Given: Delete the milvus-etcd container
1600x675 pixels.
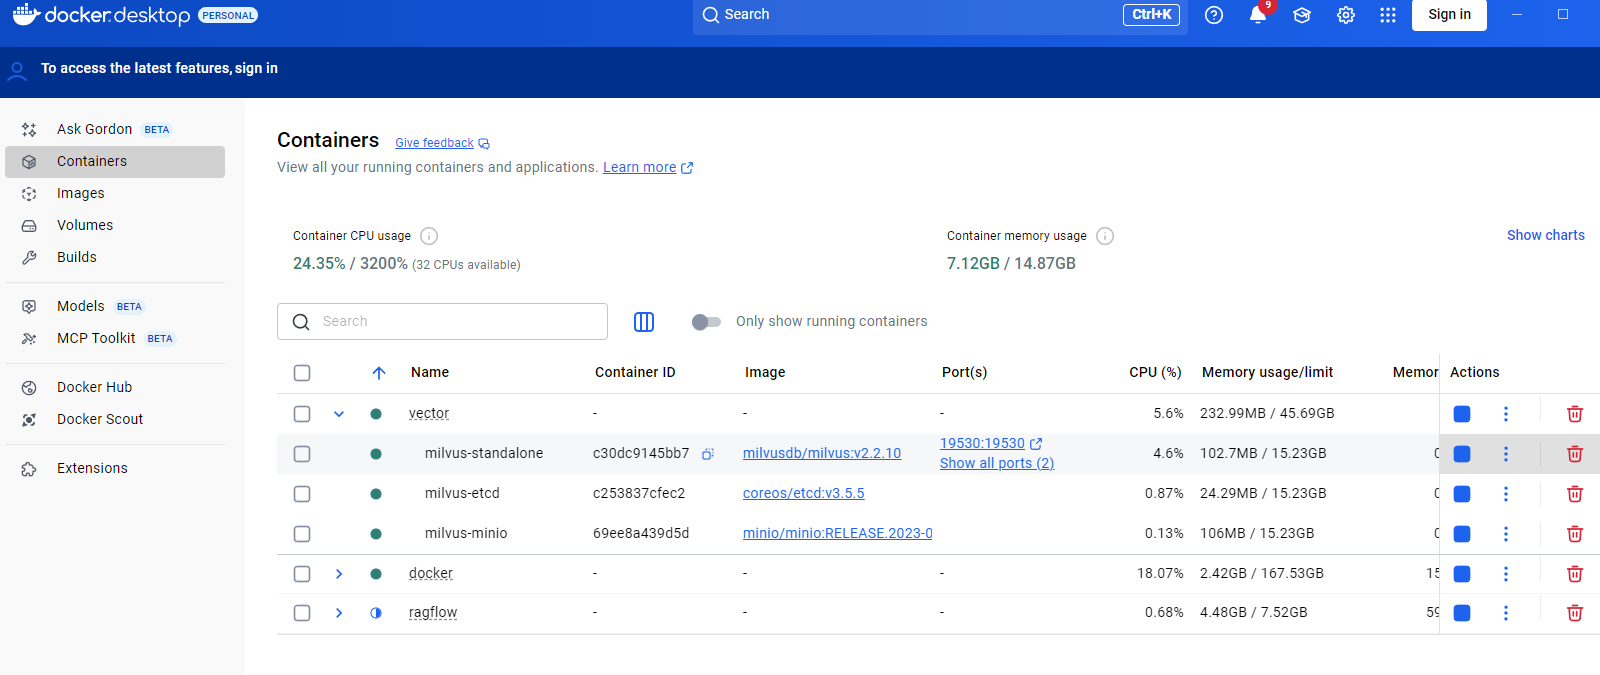Looking at the screenshot, I should point(1575,494).
